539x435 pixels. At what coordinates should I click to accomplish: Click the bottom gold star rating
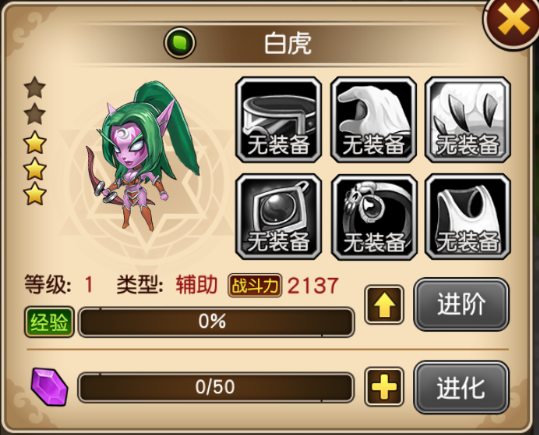pos(35,194)
